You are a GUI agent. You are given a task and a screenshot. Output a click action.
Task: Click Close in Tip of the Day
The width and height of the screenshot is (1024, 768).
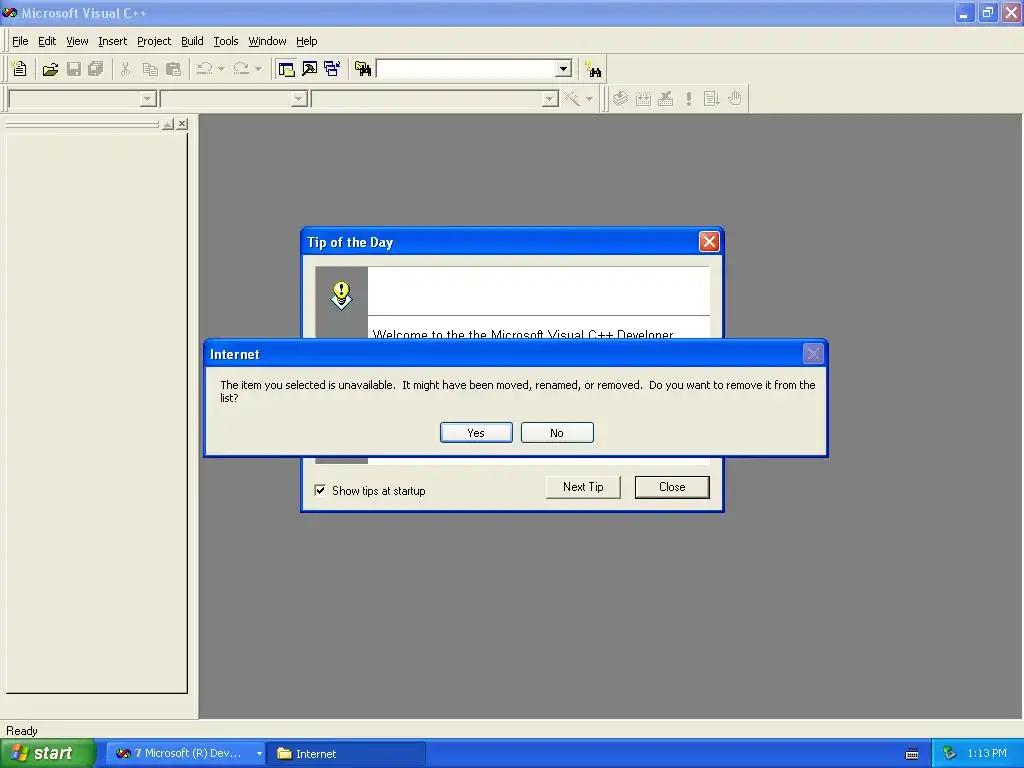[x=672, y=487]
